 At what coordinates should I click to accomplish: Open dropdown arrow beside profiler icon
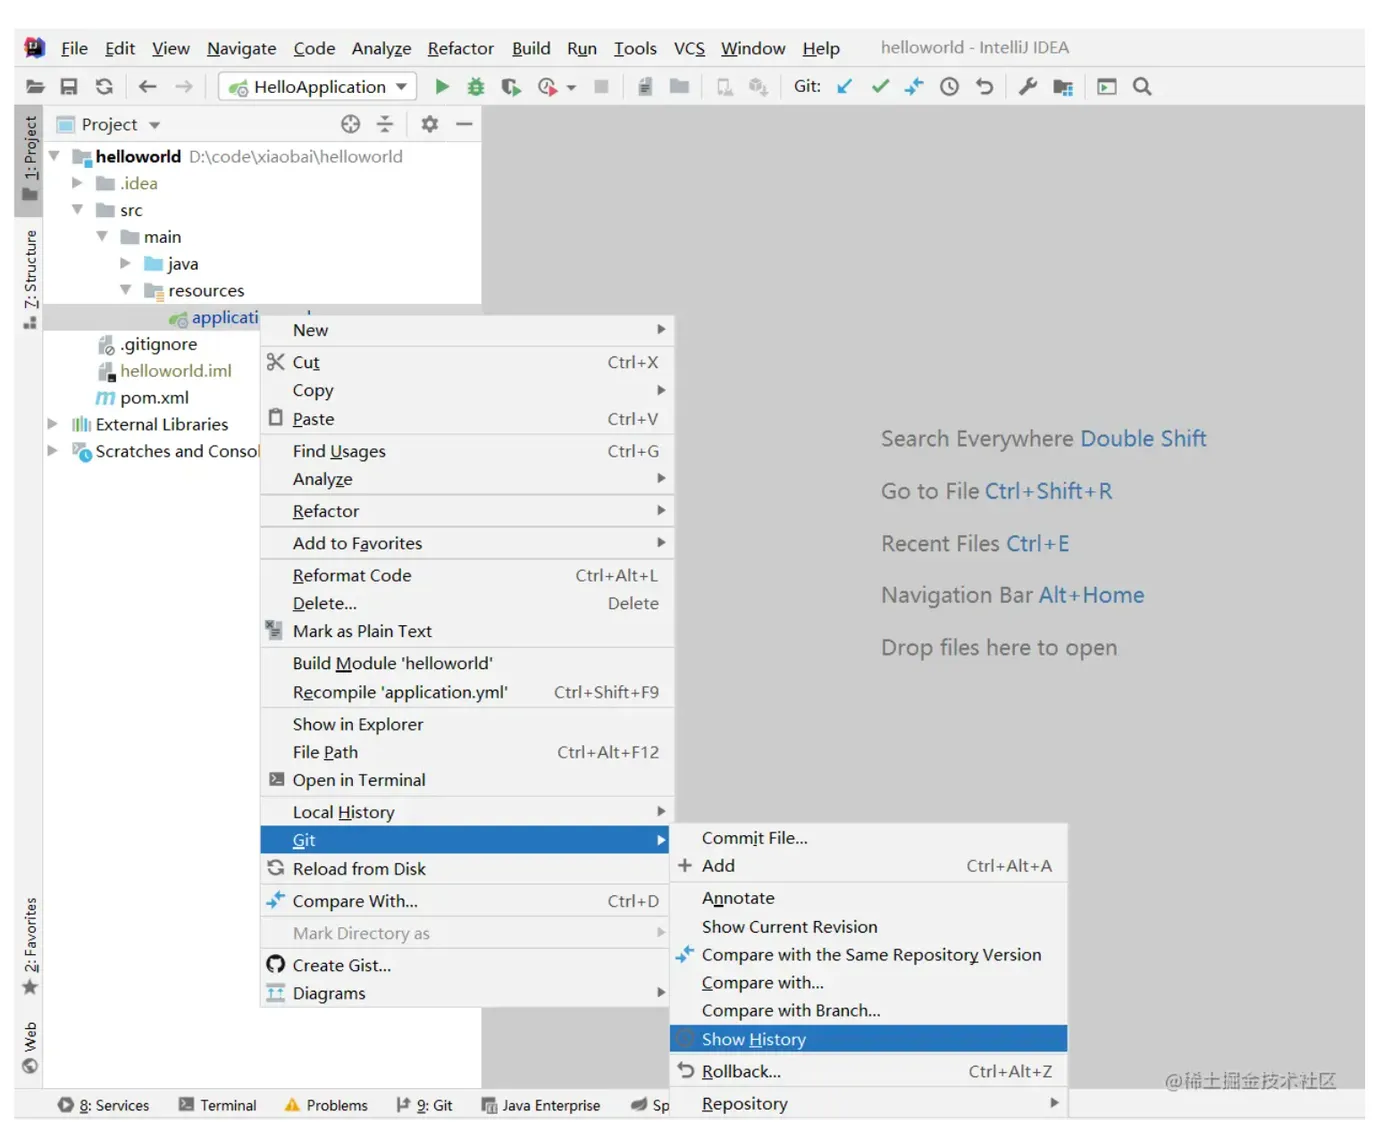point(572,88)
